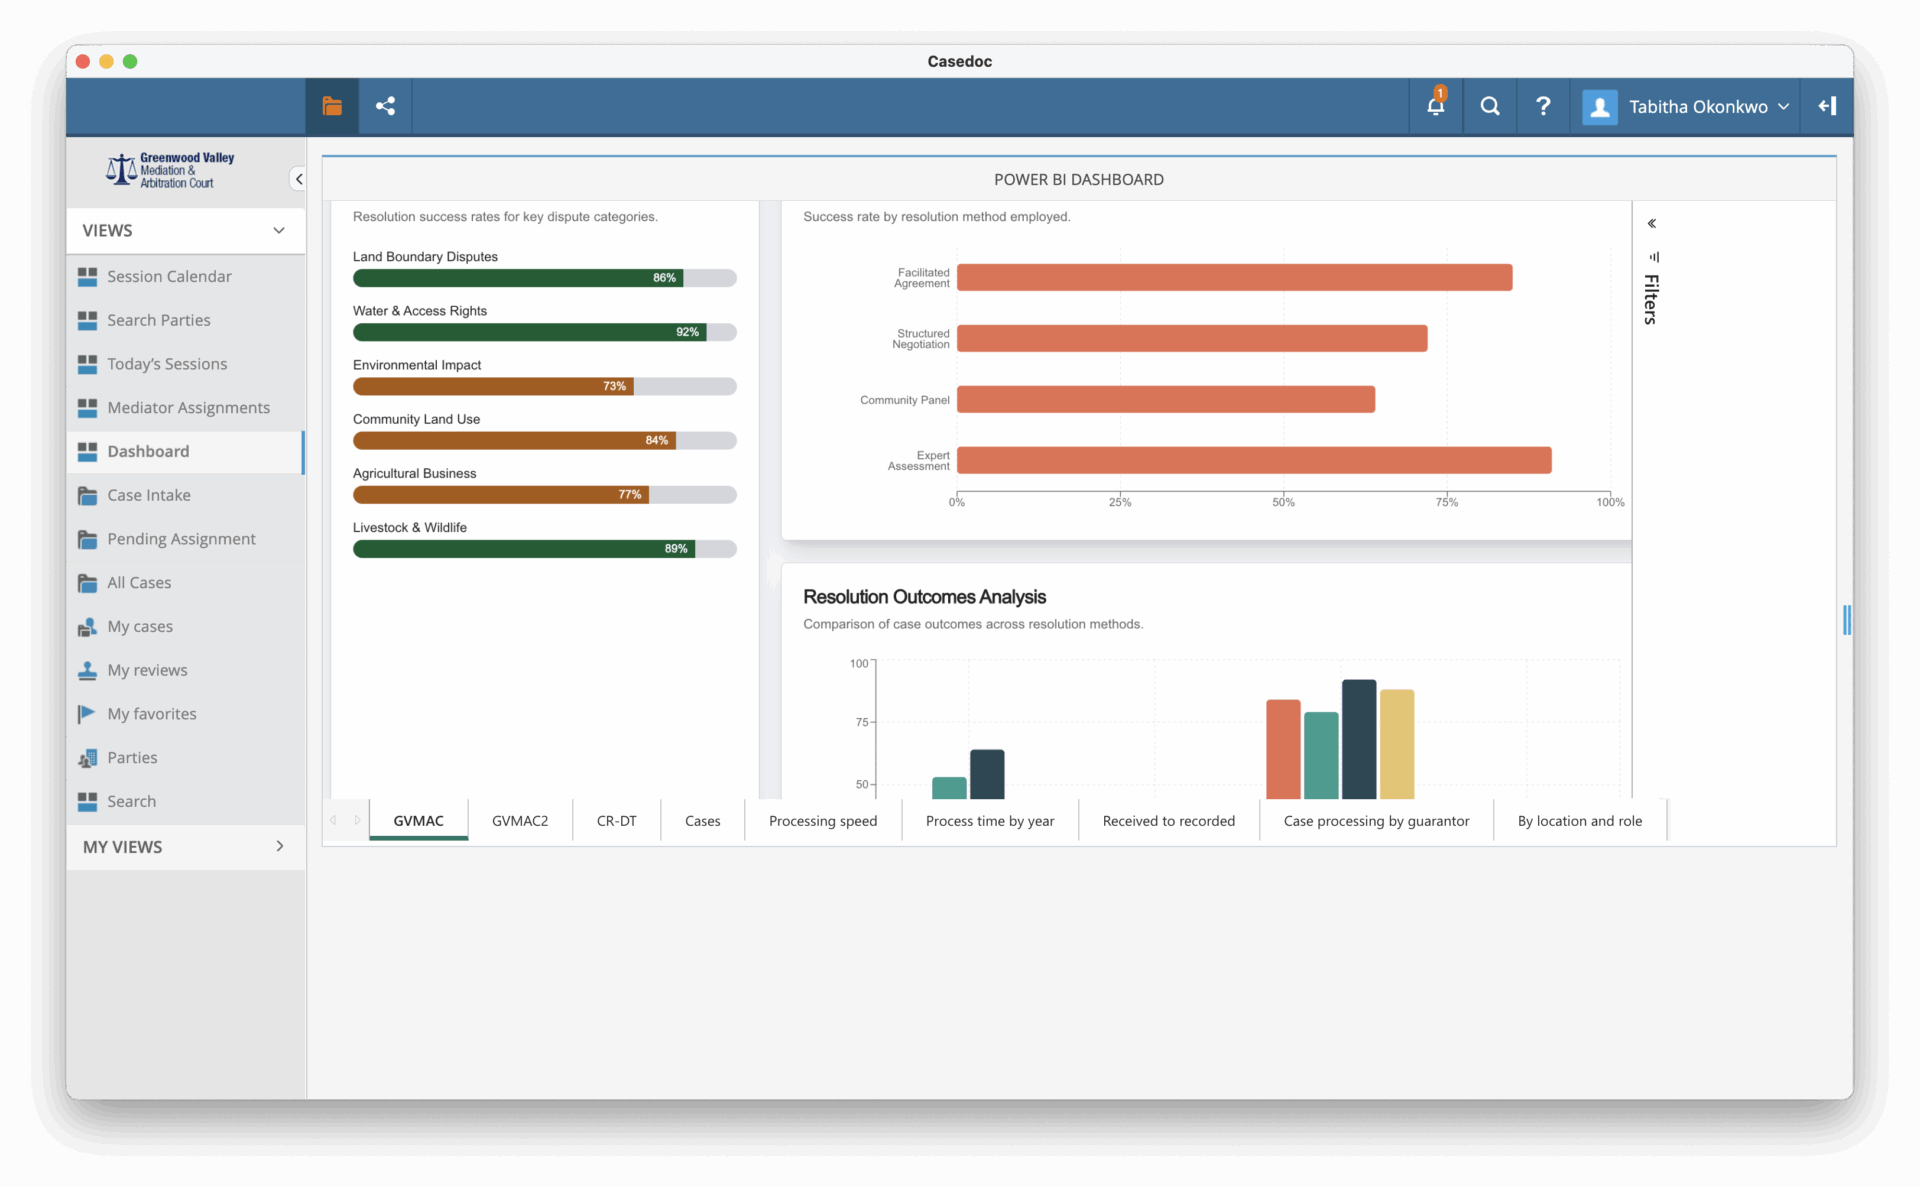This screenshot has height=1187, width=1920.
Task: Click the blue right-edge scrollbar handle
Action: 1847,620
